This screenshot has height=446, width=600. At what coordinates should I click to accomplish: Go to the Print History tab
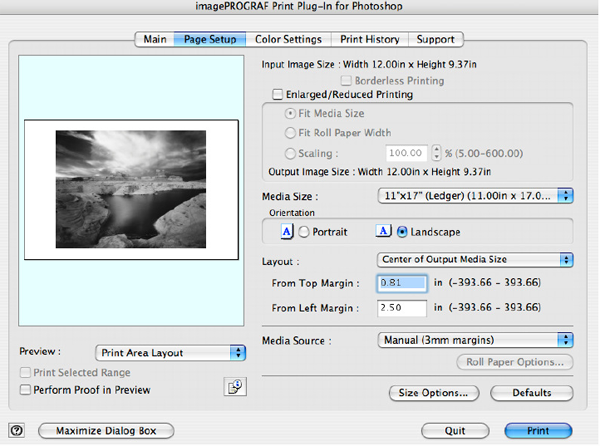370,39
